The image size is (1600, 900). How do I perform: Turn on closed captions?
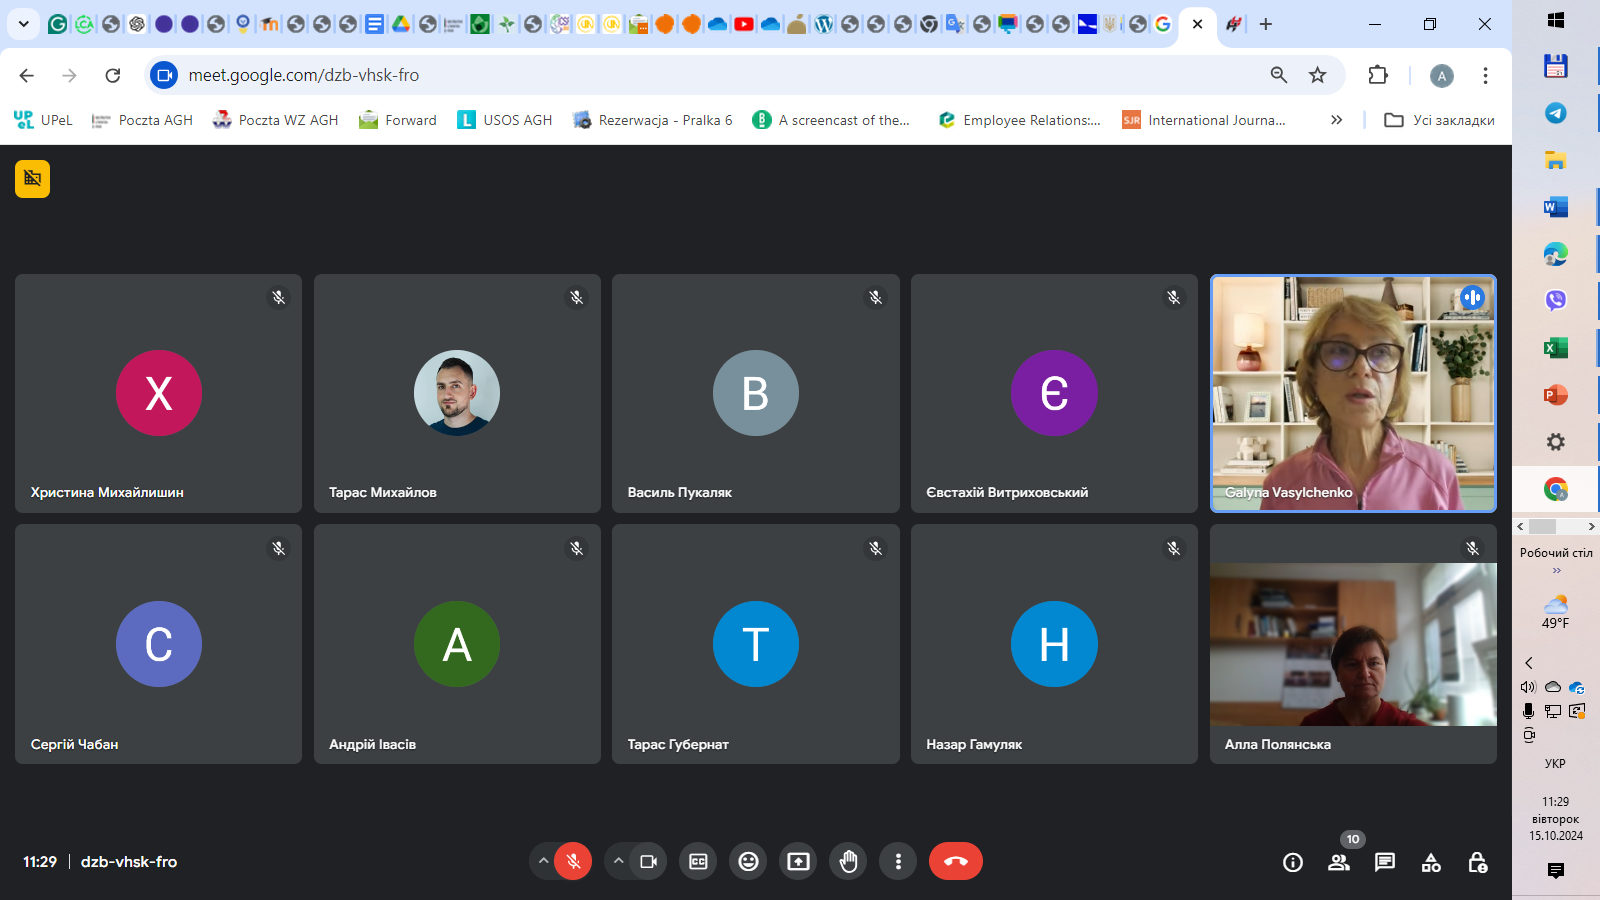[x=698, y=861]
